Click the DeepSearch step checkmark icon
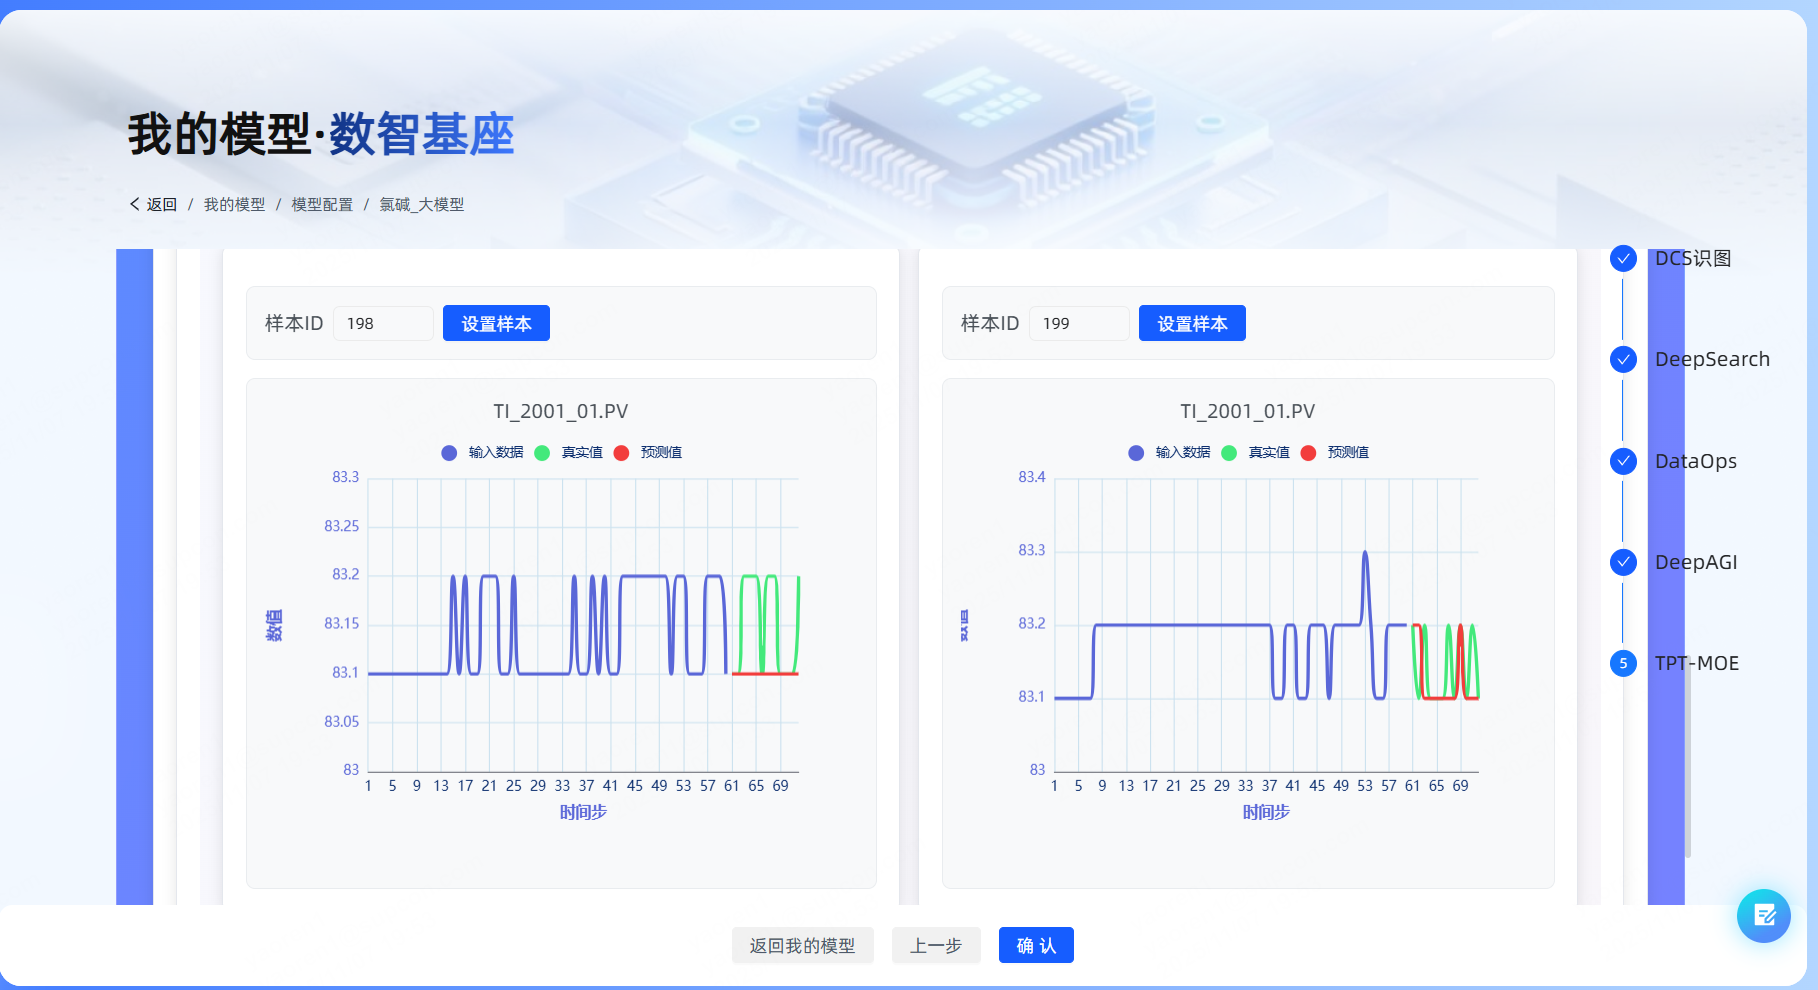Image resolution: width=1818 pixels, height=990 pixels. coord(1623,359)
